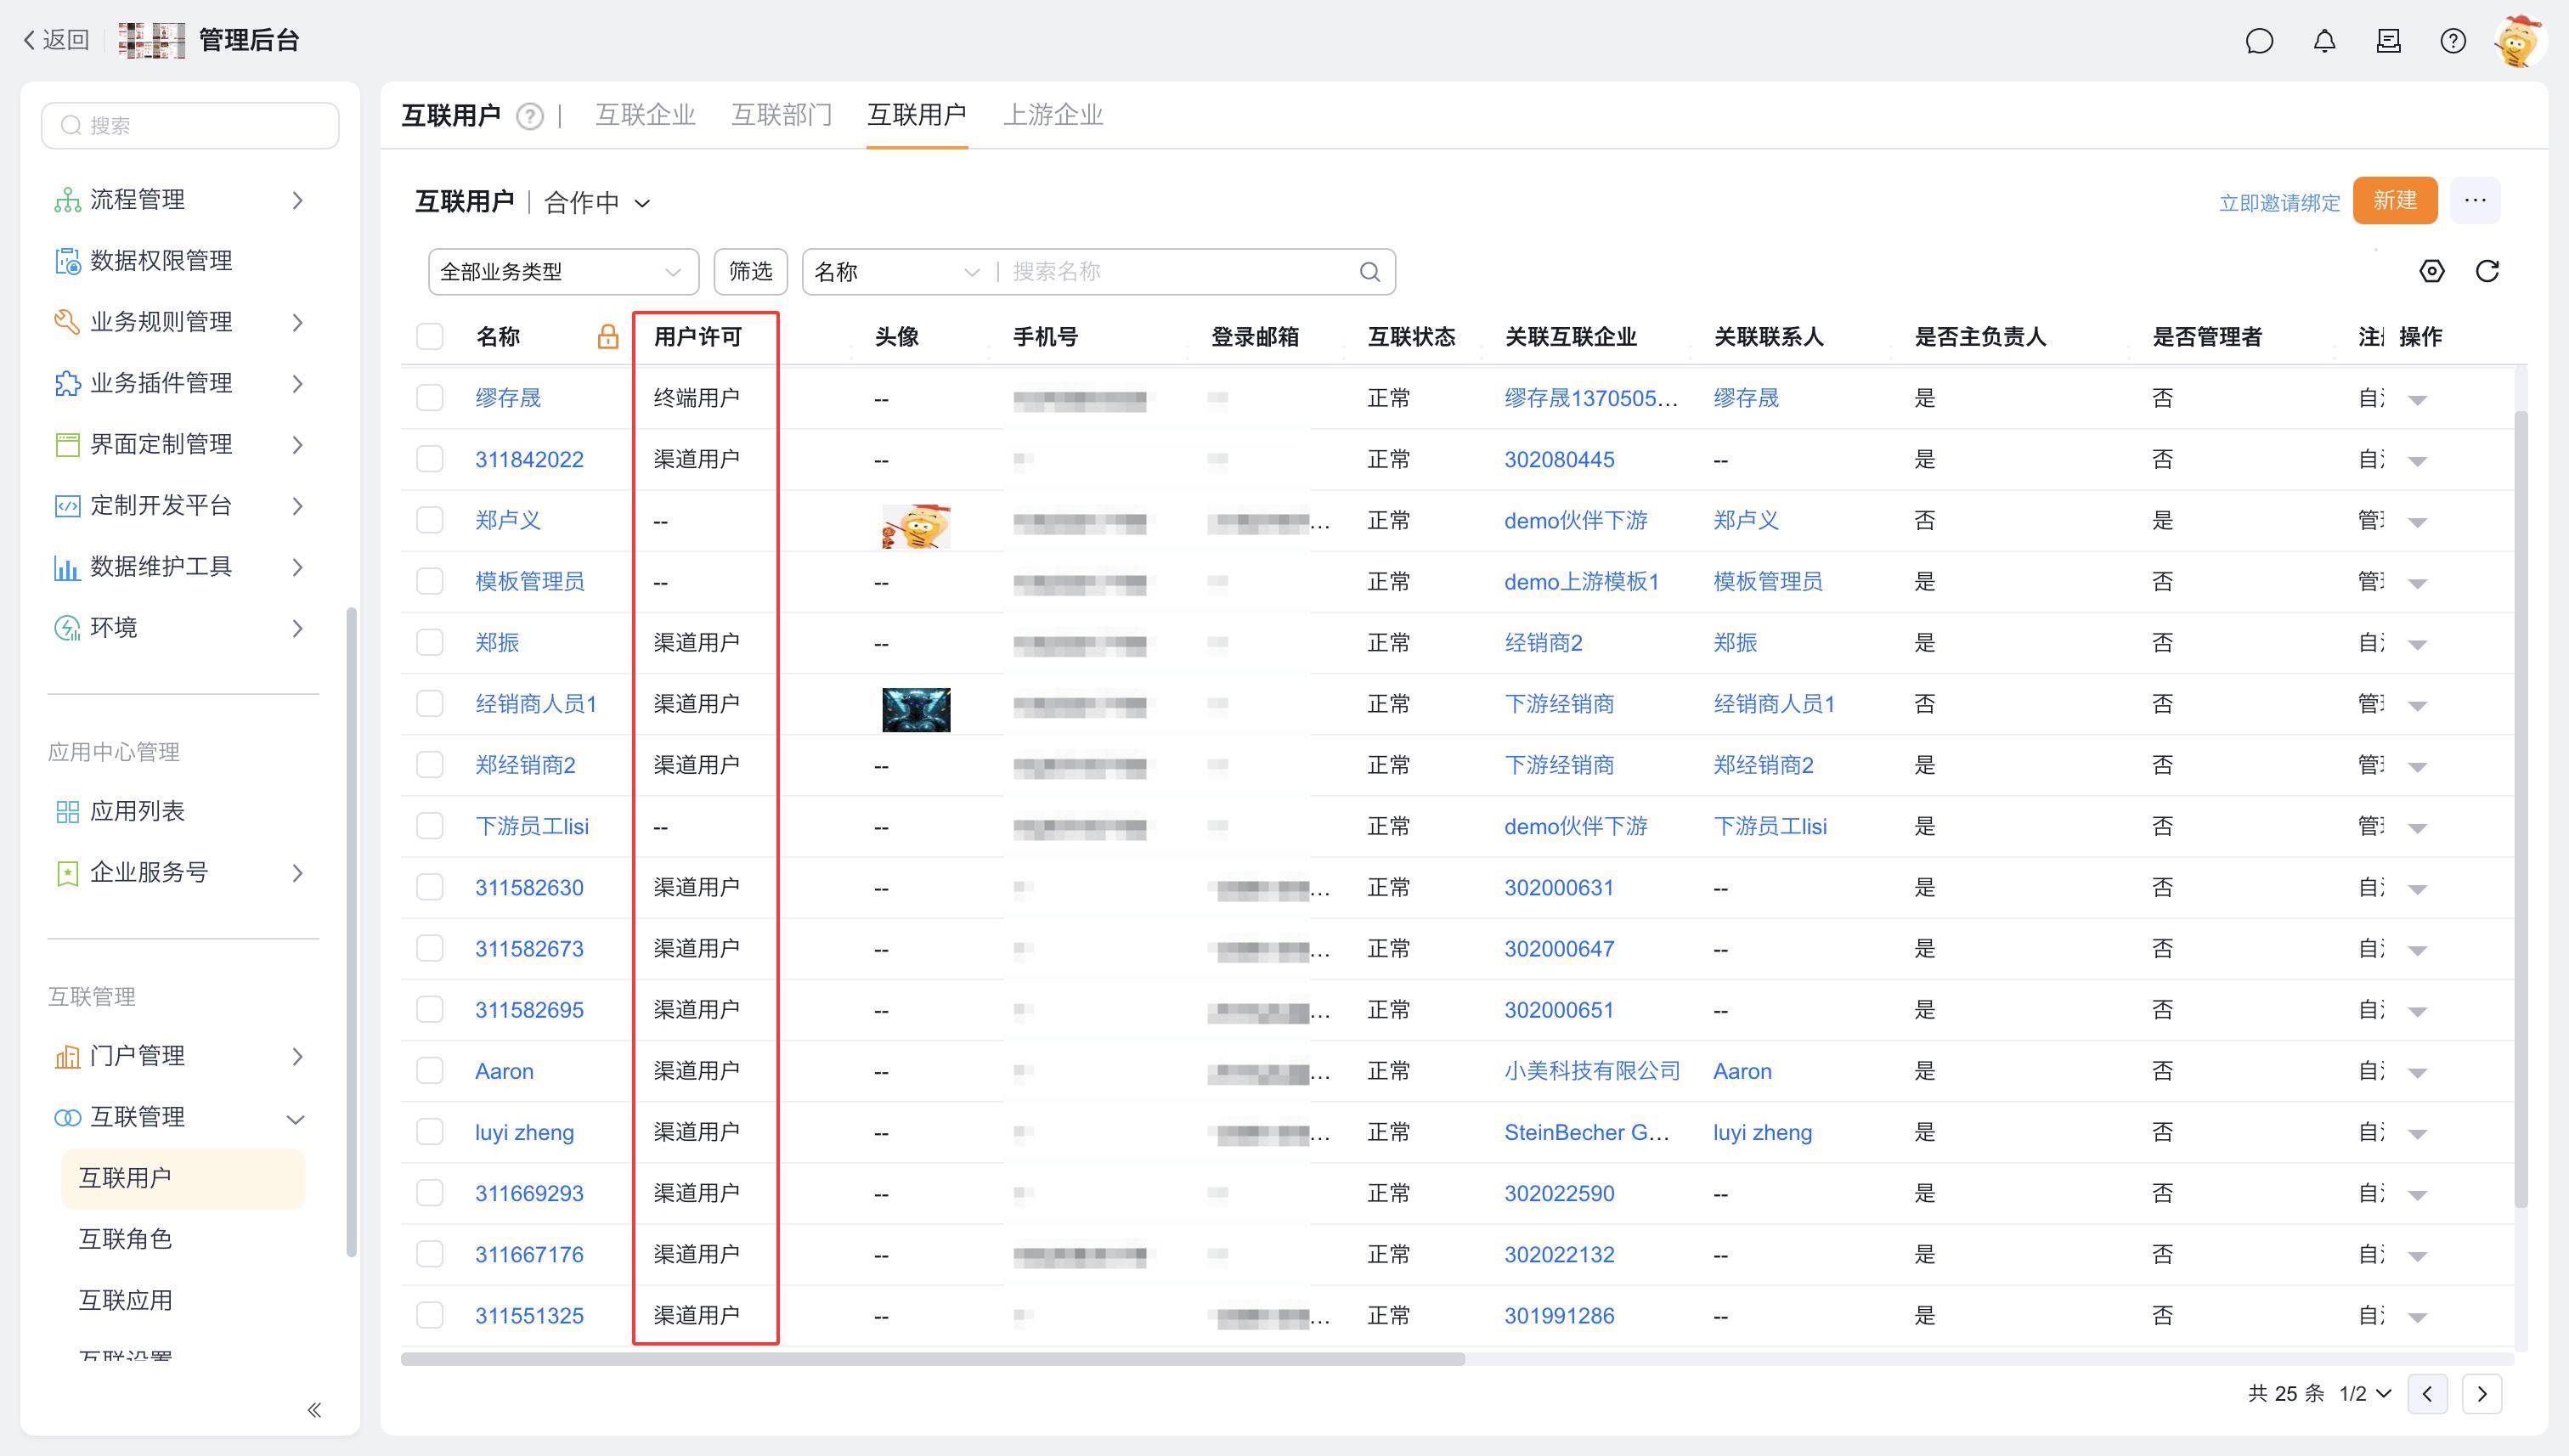
Task: Click the horizontal scrollbar under the table
Action: [932, 1359]
